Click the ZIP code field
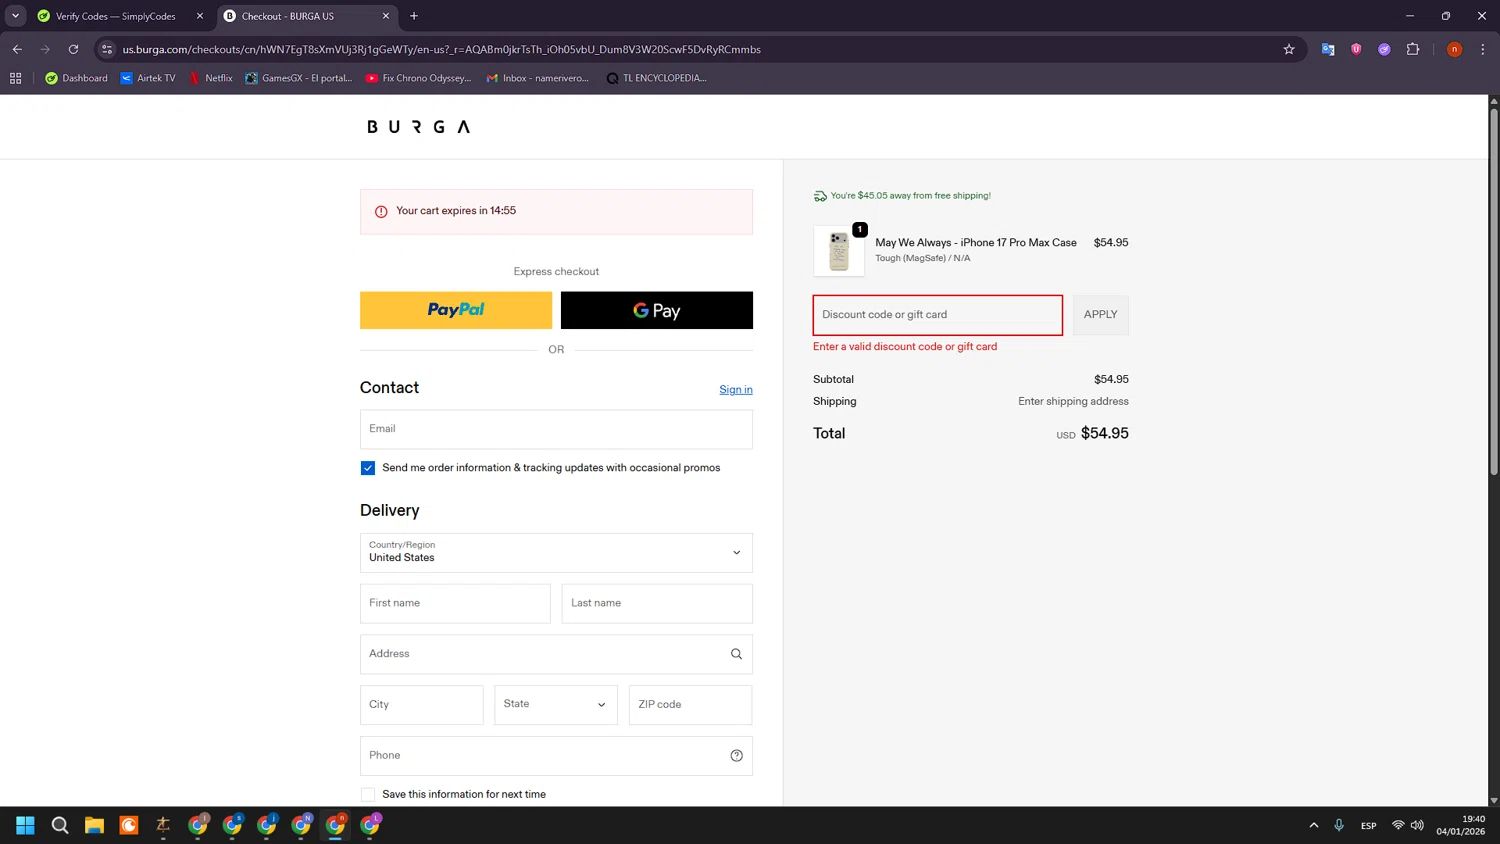This screenshot has width=1500, height=844. [x=690, y=705]
